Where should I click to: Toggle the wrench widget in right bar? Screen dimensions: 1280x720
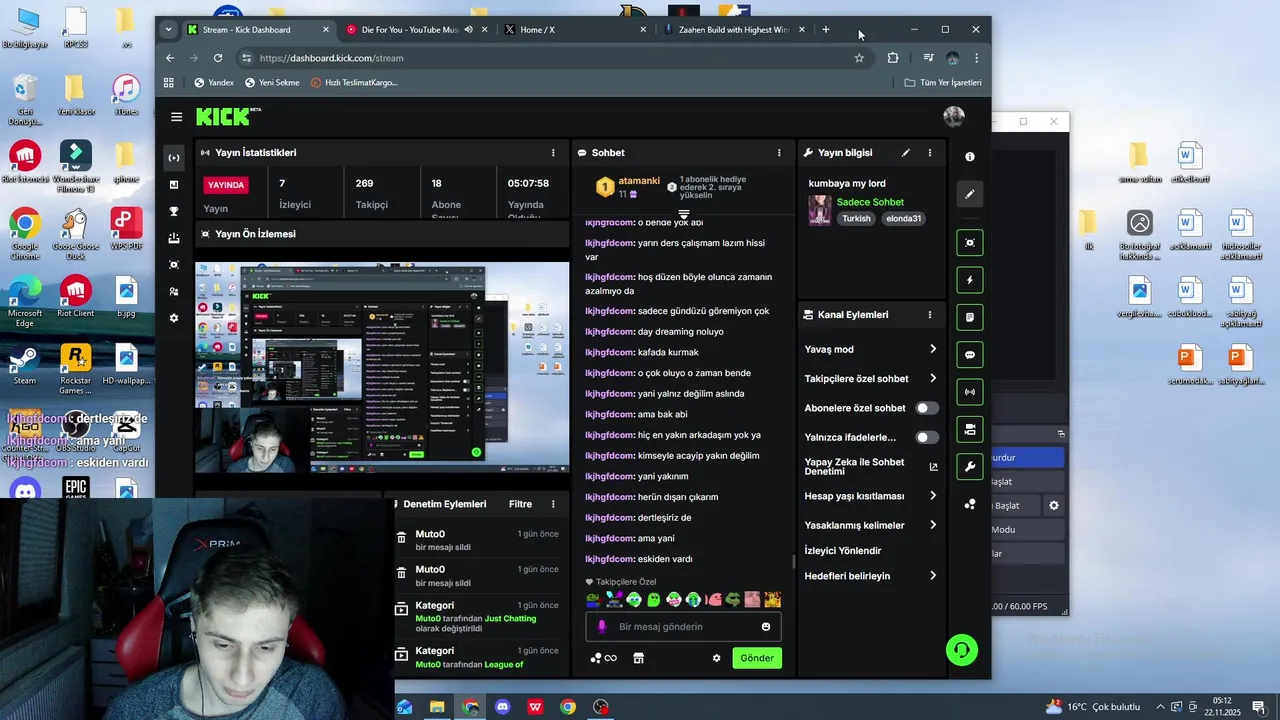tap(969, 467)
